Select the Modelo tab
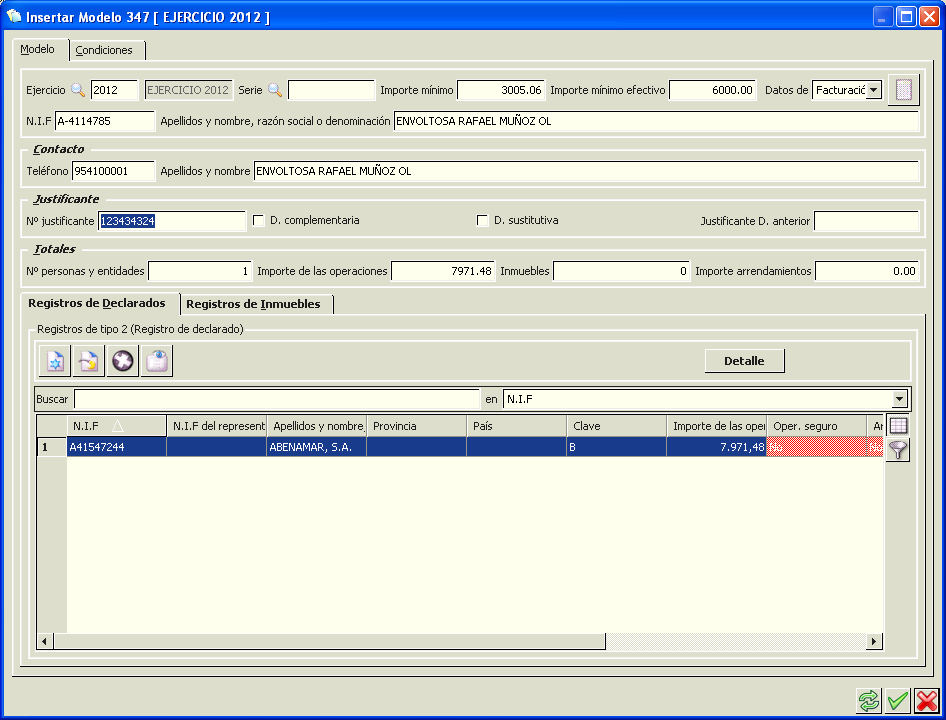This screenshot has height=720, width=946. (37, 49)
